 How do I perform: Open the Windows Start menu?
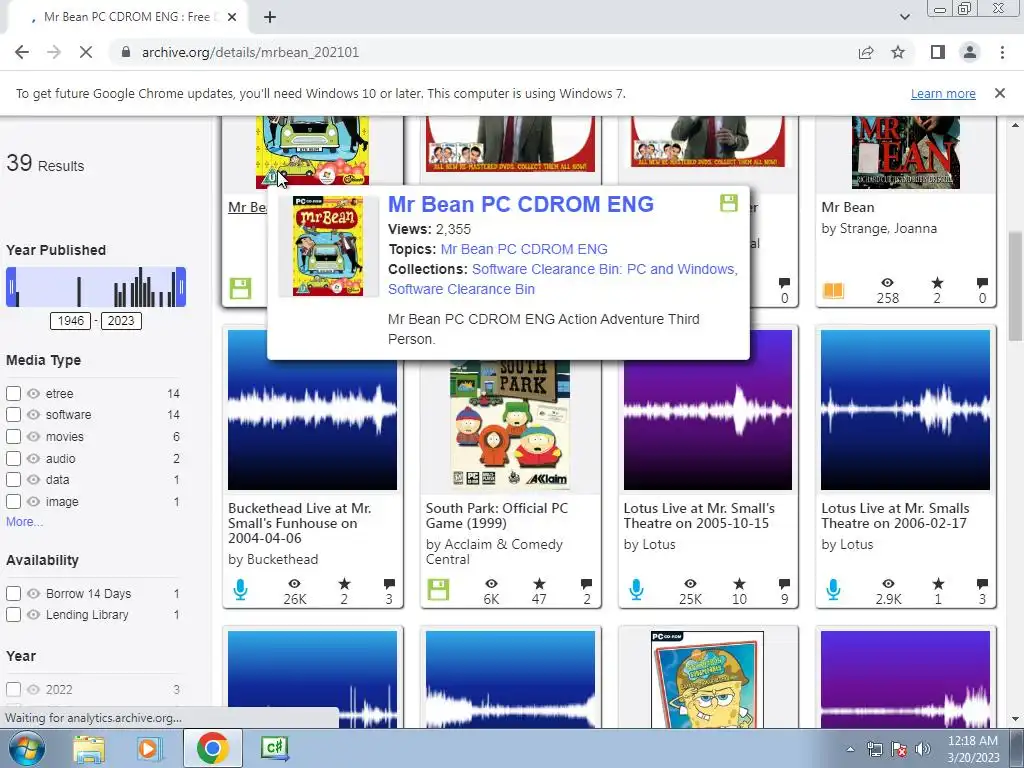[26, 748]
